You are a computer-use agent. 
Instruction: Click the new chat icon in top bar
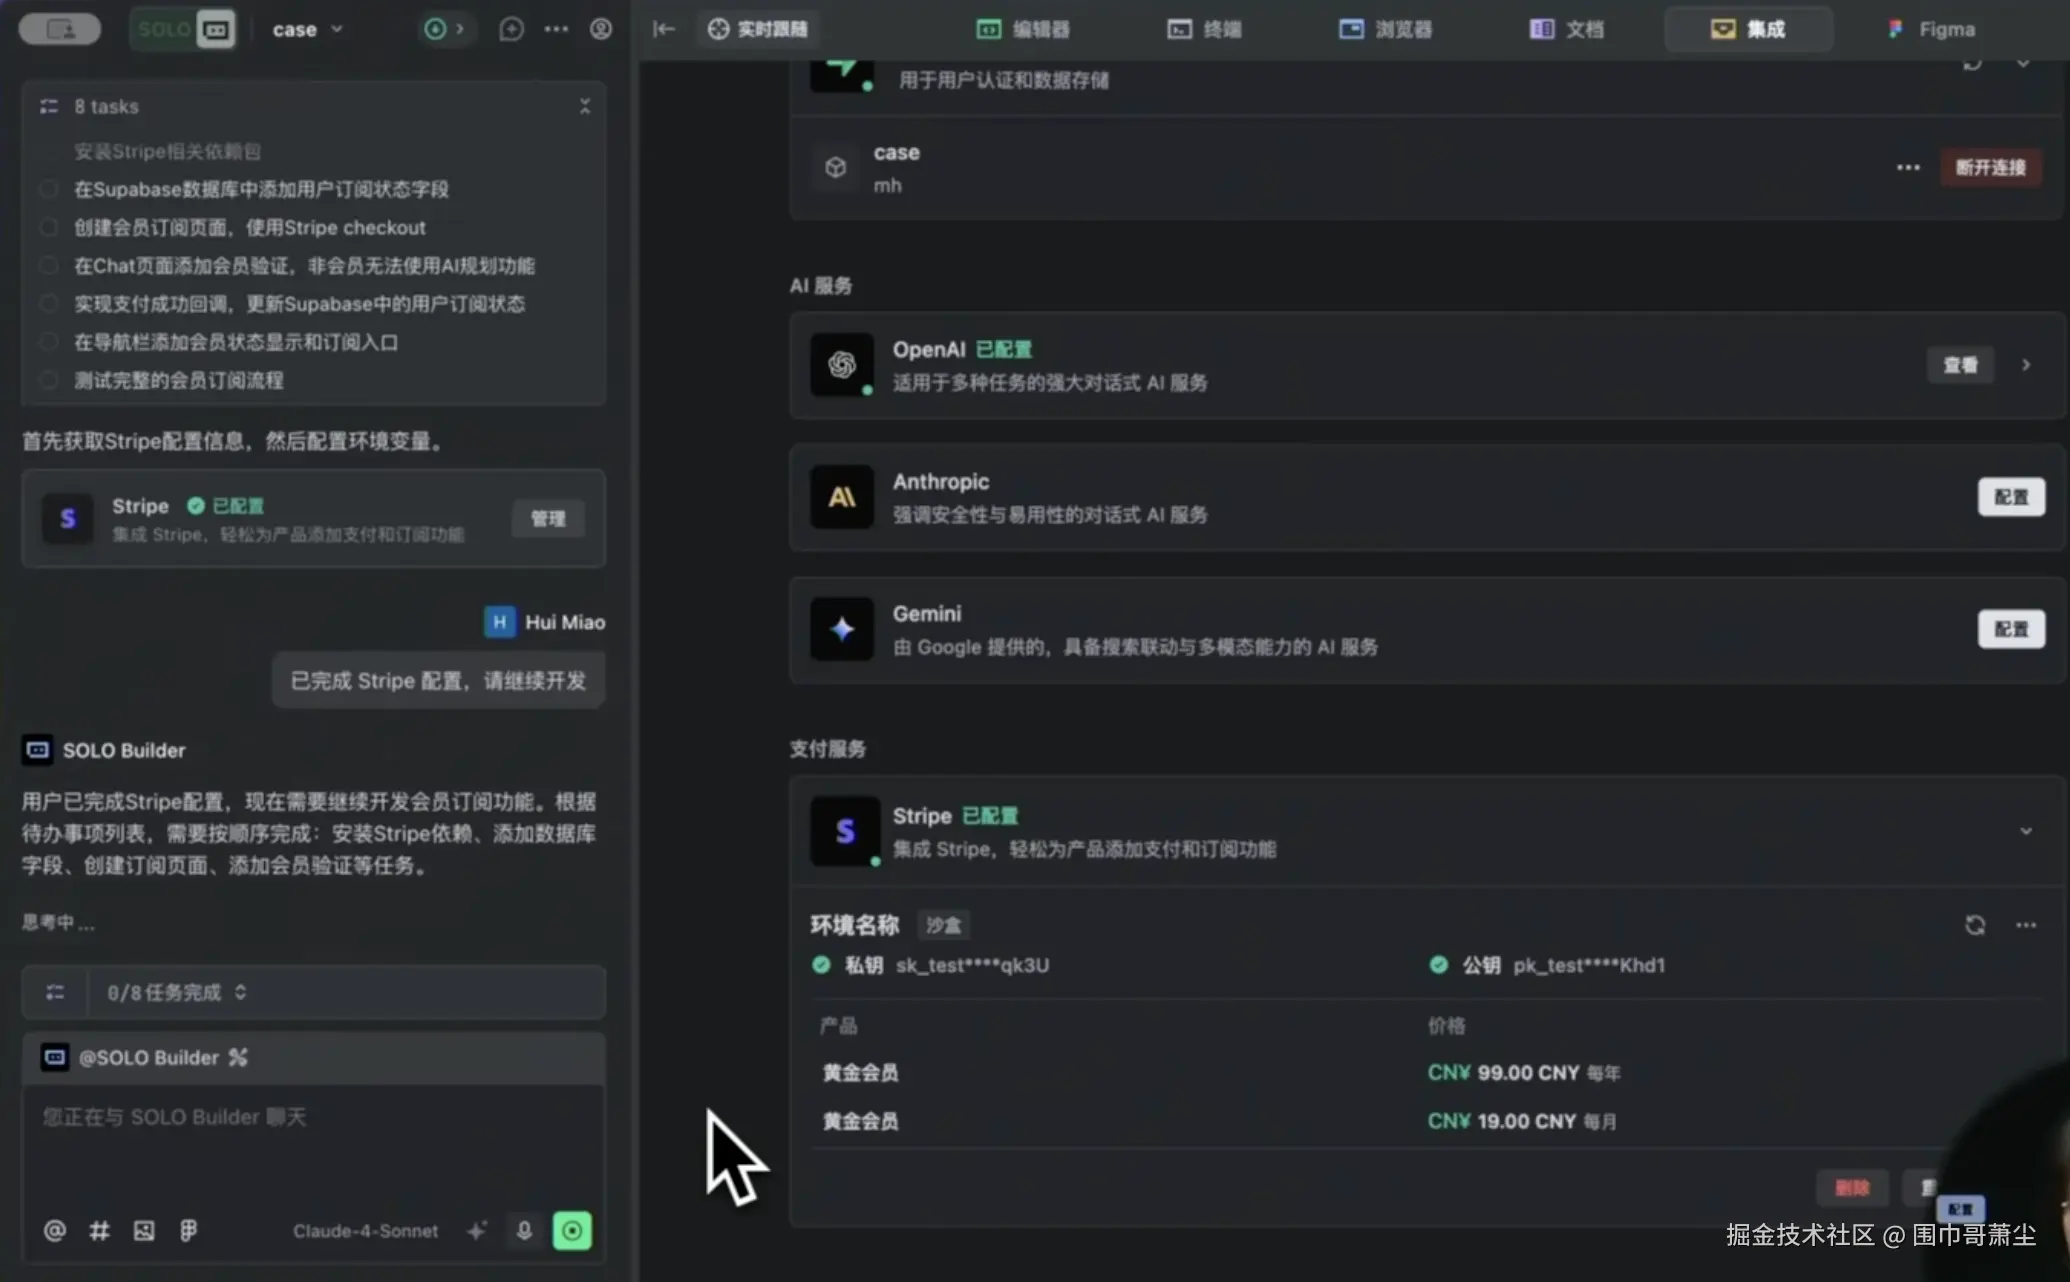(x=511, y=29)
